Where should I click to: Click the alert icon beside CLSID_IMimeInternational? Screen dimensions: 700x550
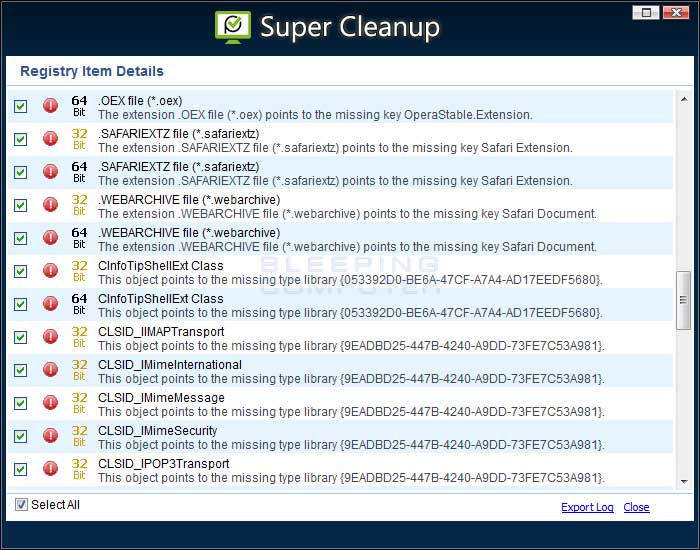point(50,370)
